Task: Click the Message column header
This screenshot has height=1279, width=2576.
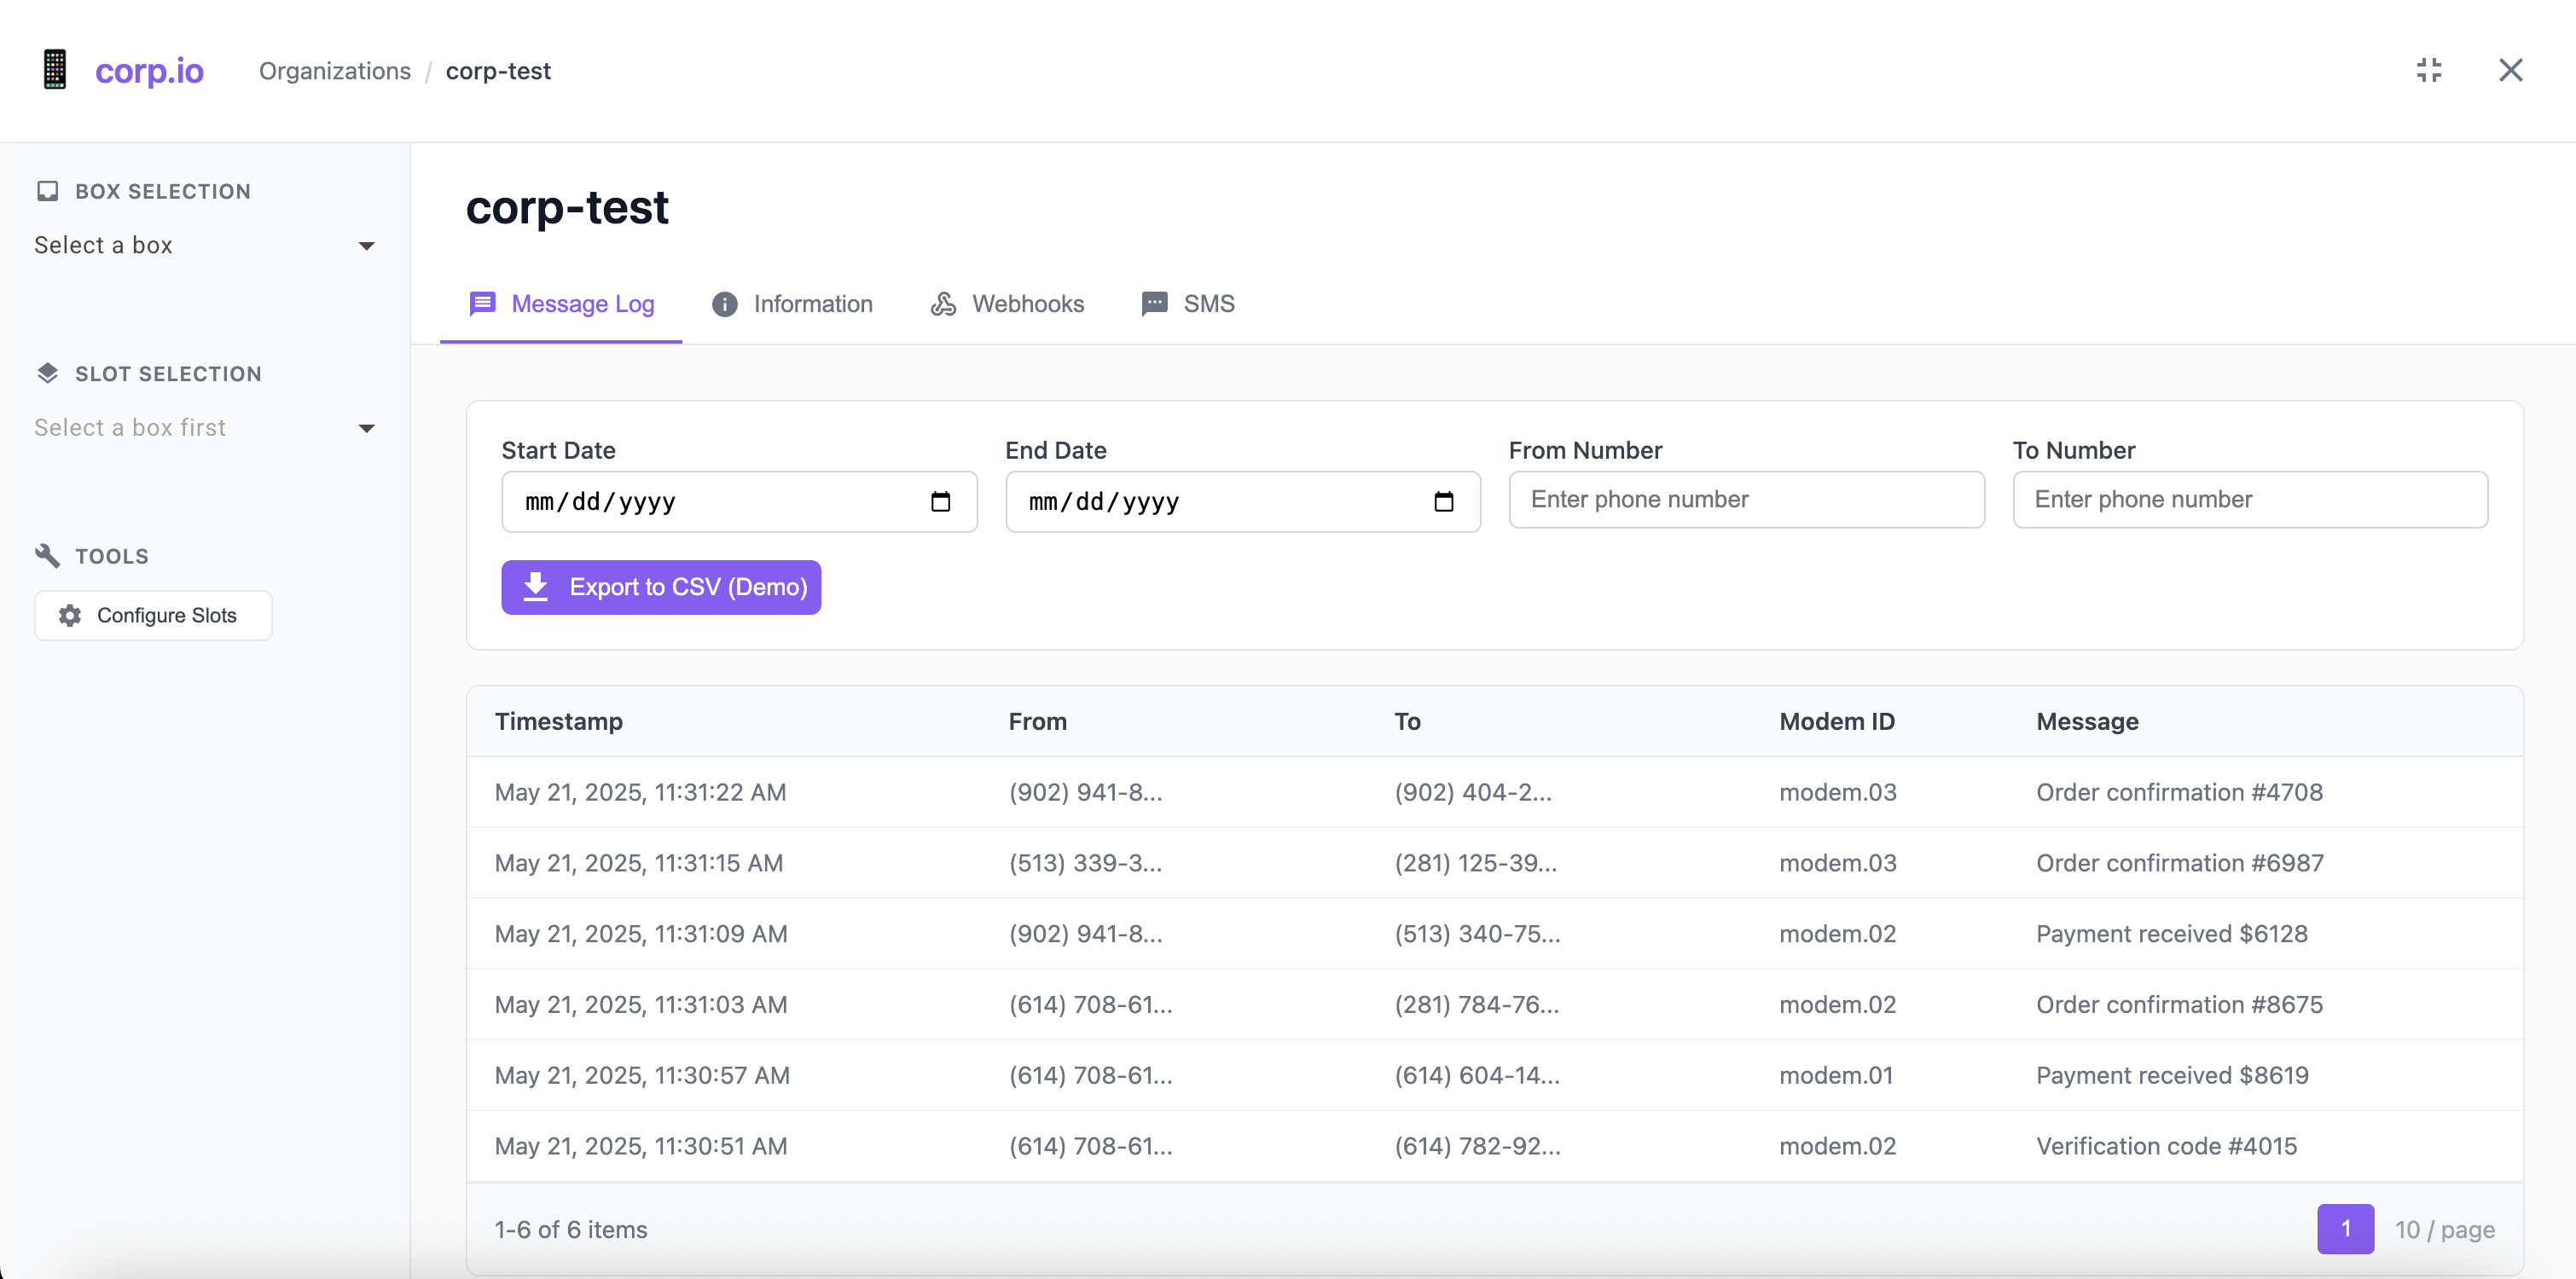Action: pyautogui.click(x=2088, y=721)
